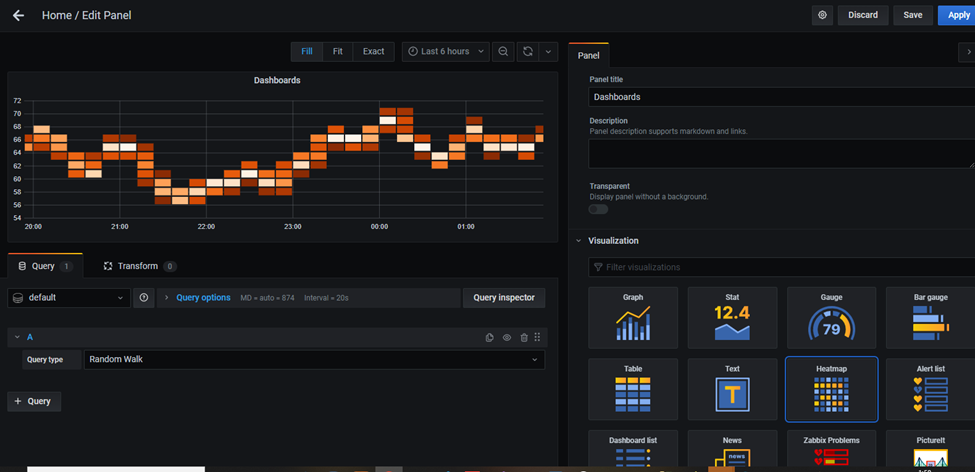Screen dimensions: 975x472
Task: Open the default data source dropdown
Action: pos(69,298)
